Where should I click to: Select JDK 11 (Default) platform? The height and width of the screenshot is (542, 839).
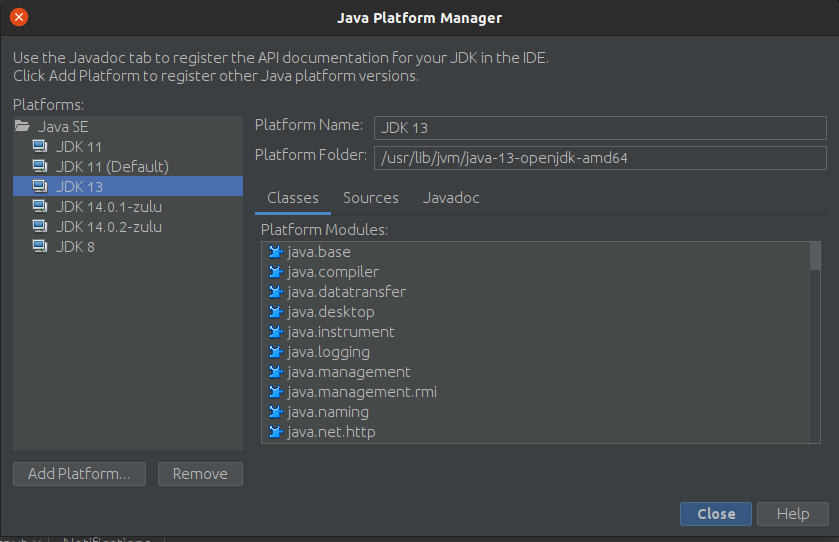(x=112, y=167)
